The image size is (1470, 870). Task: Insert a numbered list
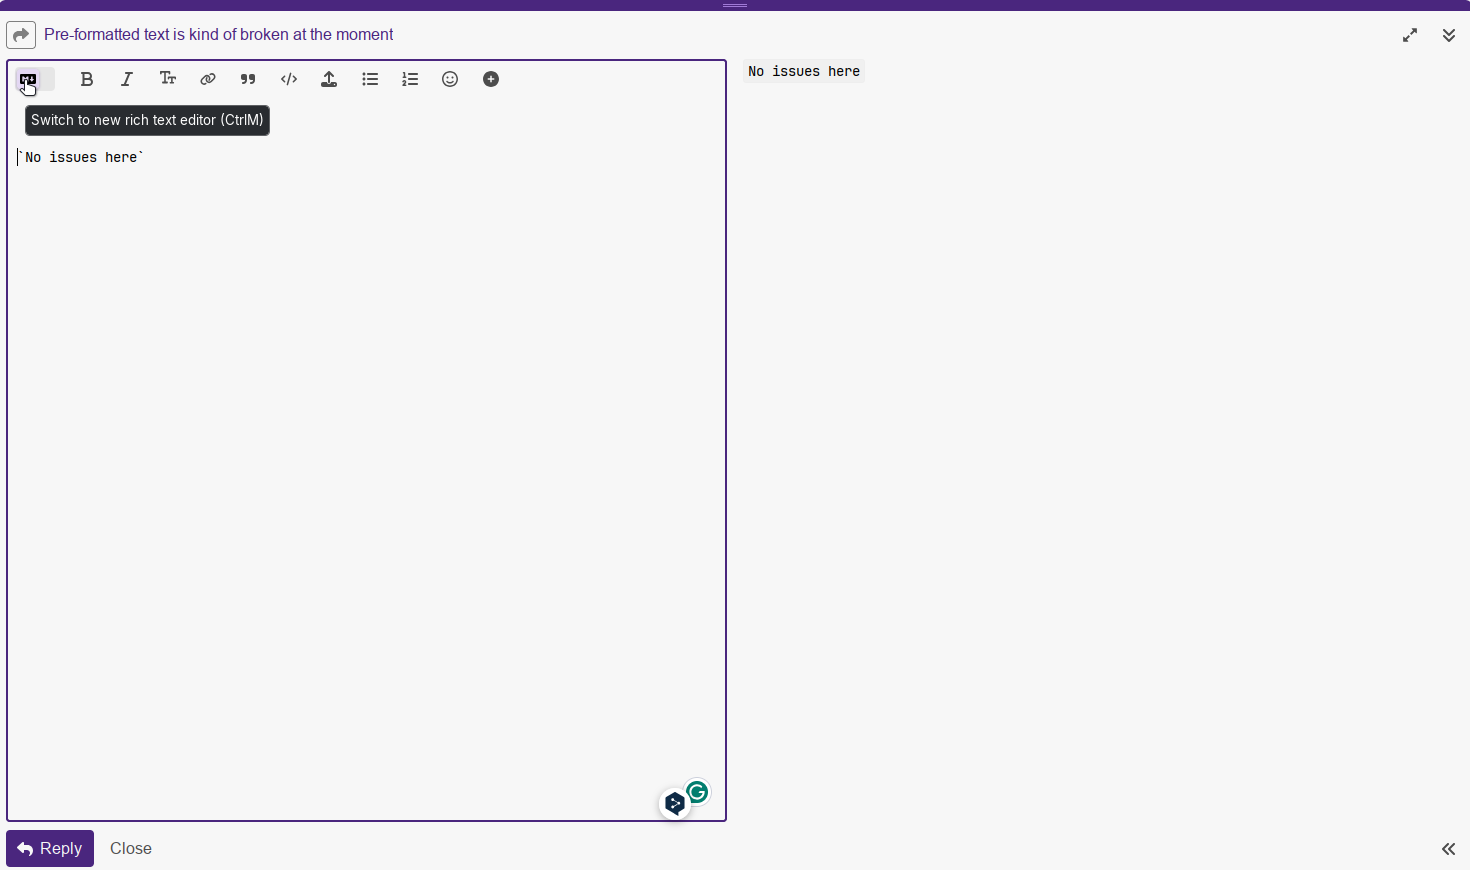pyautogui.click(x=410, y=80)
